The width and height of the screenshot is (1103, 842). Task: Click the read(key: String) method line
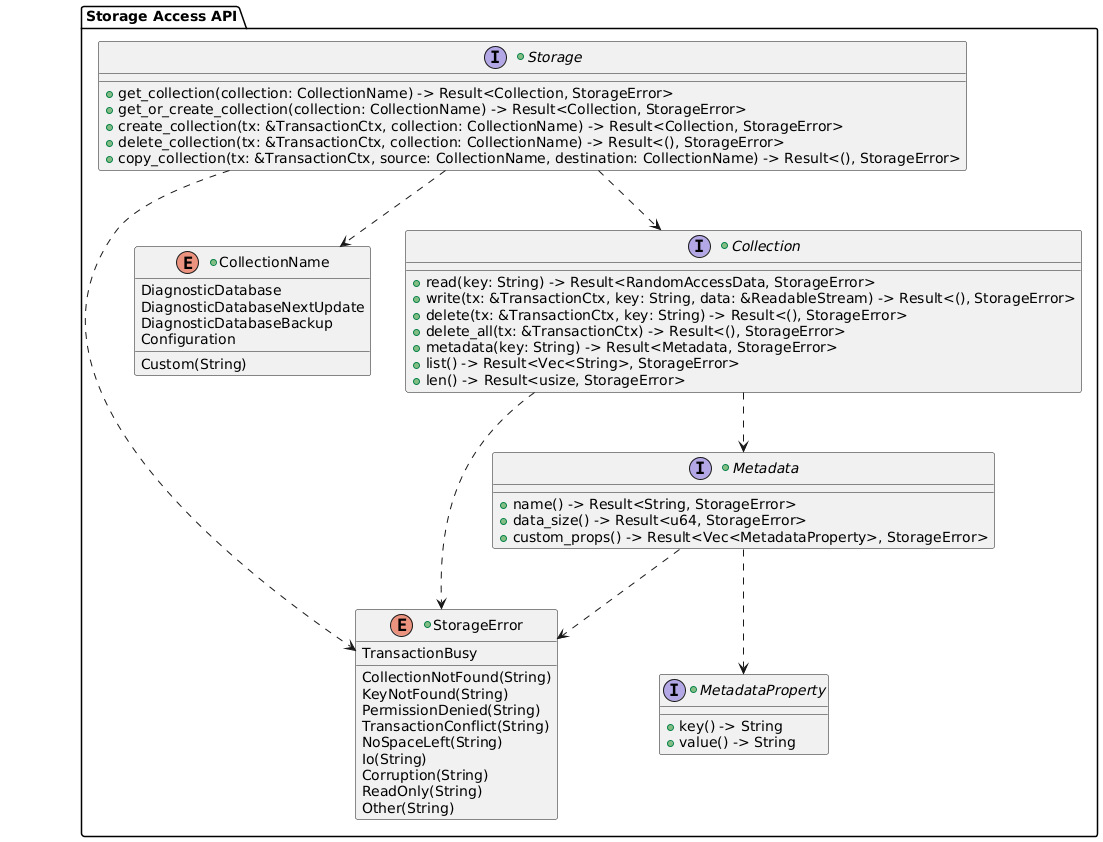point(650,282)
